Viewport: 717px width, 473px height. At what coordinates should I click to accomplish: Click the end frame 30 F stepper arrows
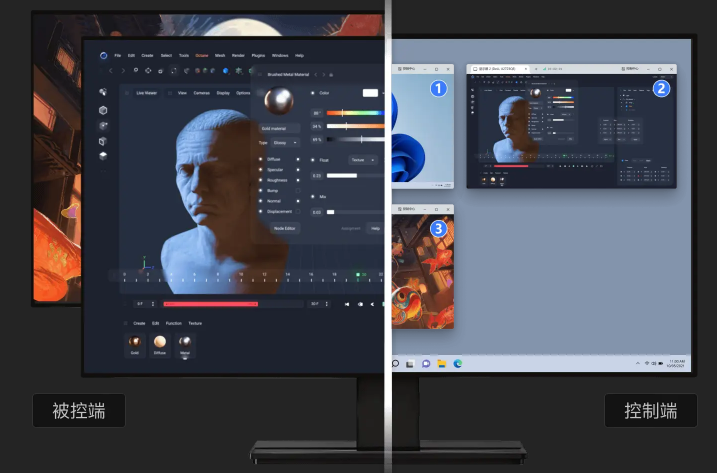pyautogui.click(x=326, y=304)
